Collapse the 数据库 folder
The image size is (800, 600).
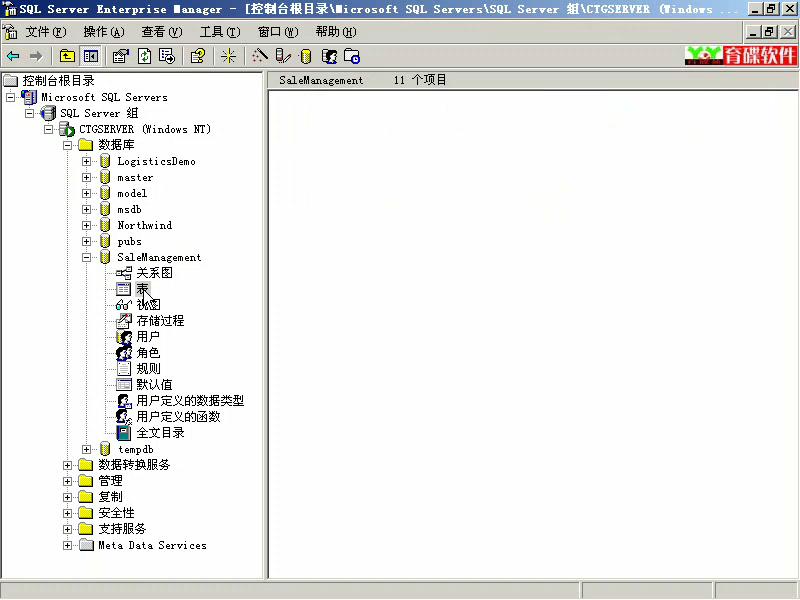(x=67, y=145)
